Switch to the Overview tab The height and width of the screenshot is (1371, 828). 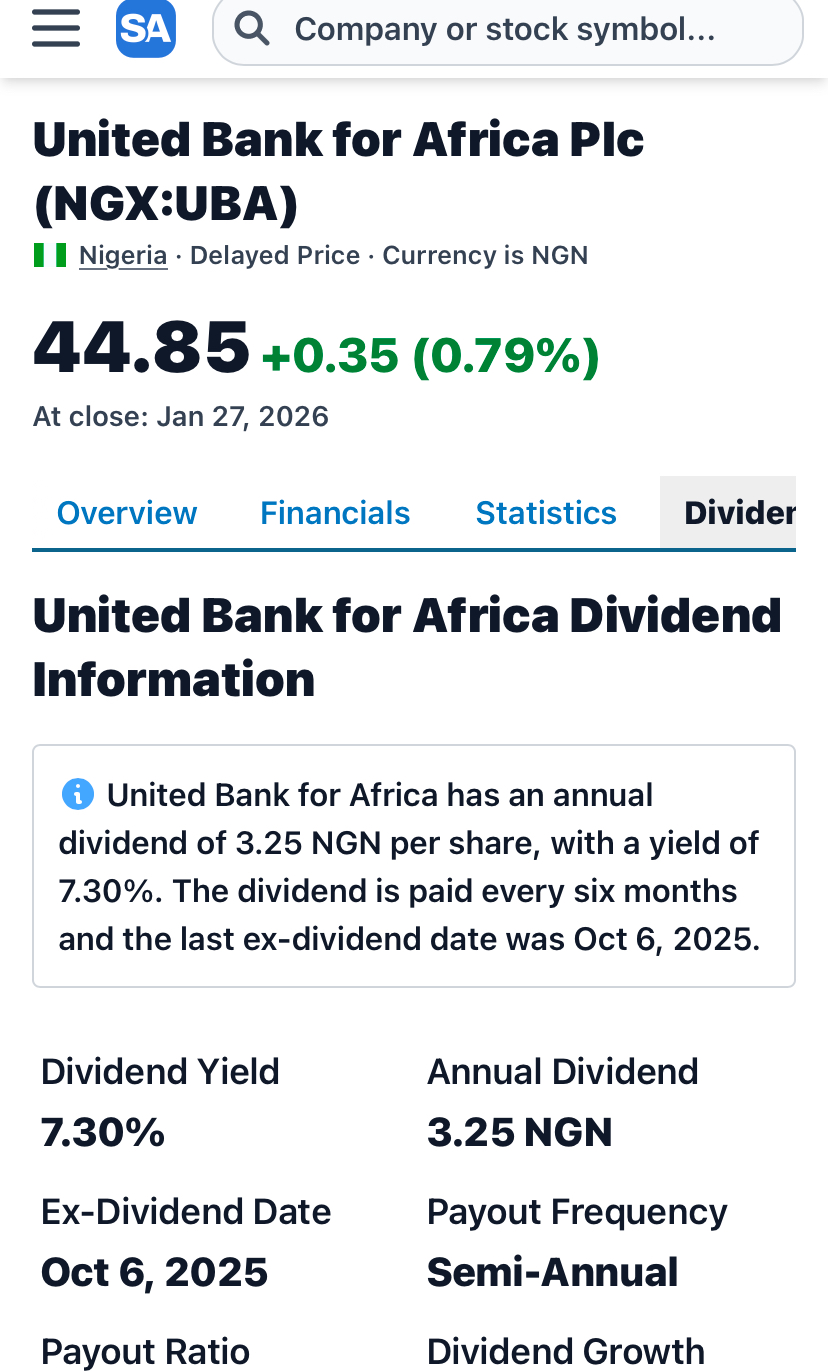(x=127, y=513)
